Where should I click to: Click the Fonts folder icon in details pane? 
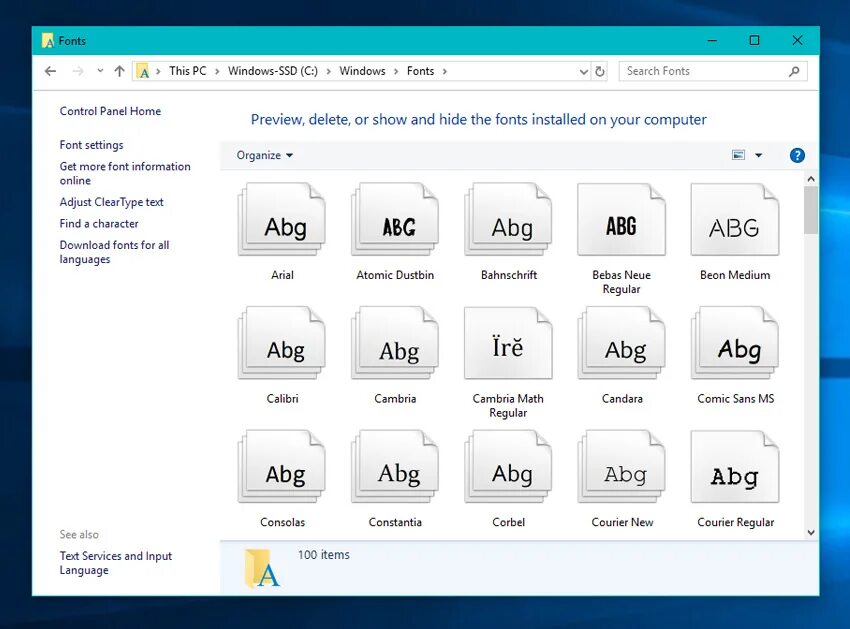[262, 568]
